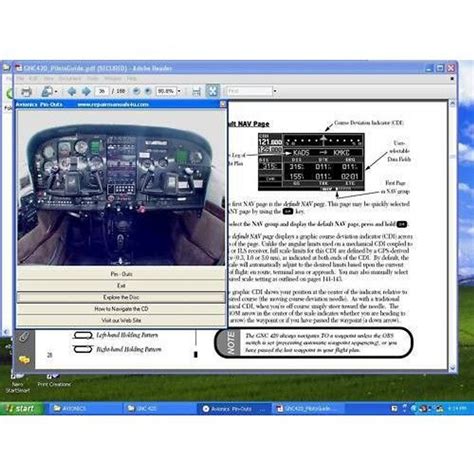The height and width of the screenshot is (474, 474).
Task: Open the attachments paperclip panel icon
Action: click(24, 337)
